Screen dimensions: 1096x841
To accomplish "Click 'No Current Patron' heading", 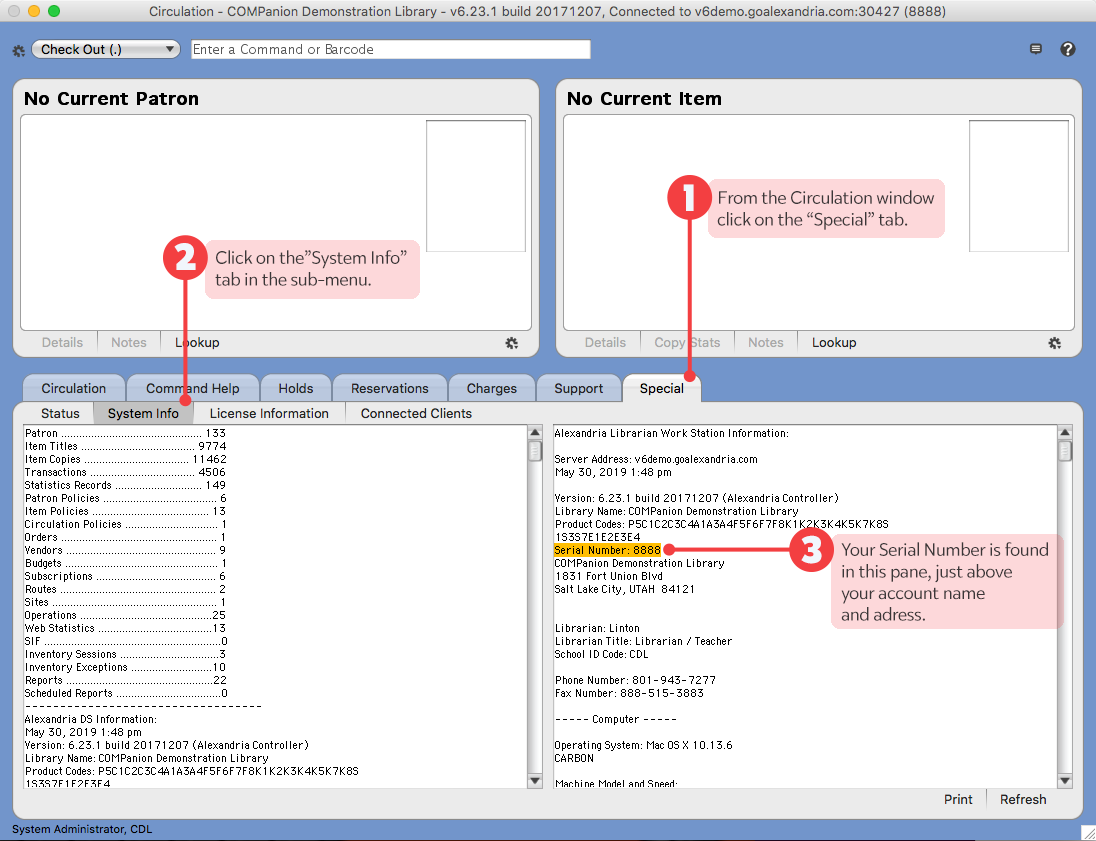I will [x=111, y=99].
